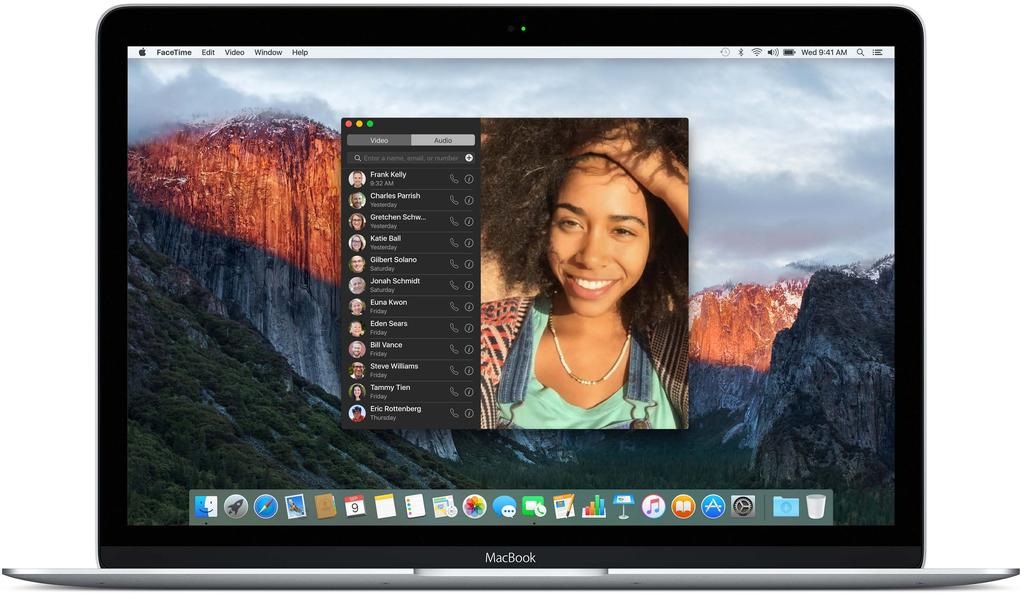Viewport: 1024px width, 599px height.
Task: Open the info icon for Steve Williams
Action: (469, 370)
